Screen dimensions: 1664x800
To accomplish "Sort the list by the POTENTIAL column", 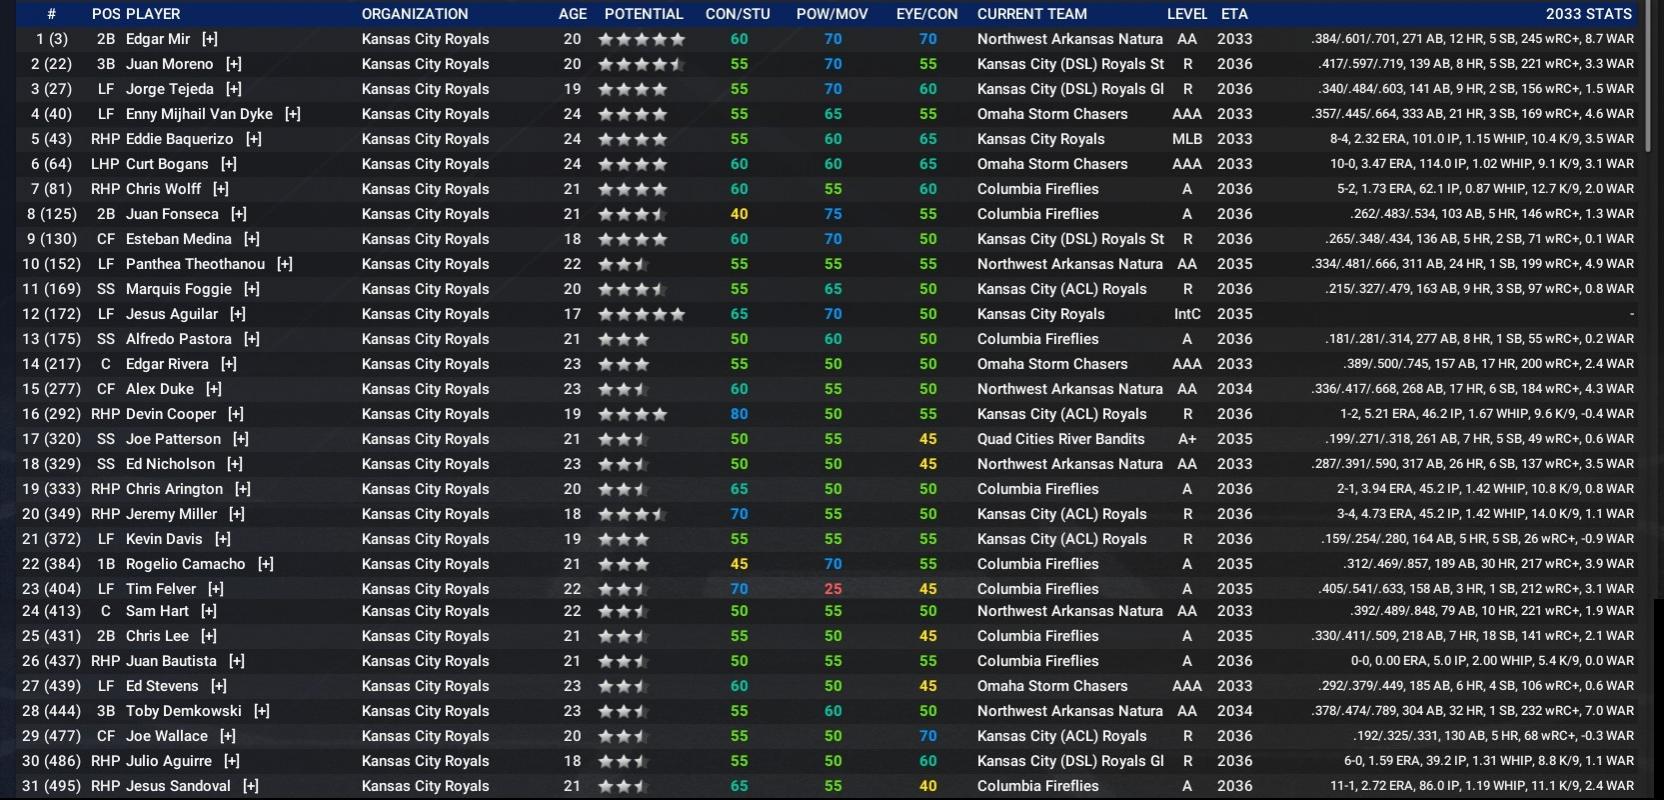I will [x=643, y=14].
